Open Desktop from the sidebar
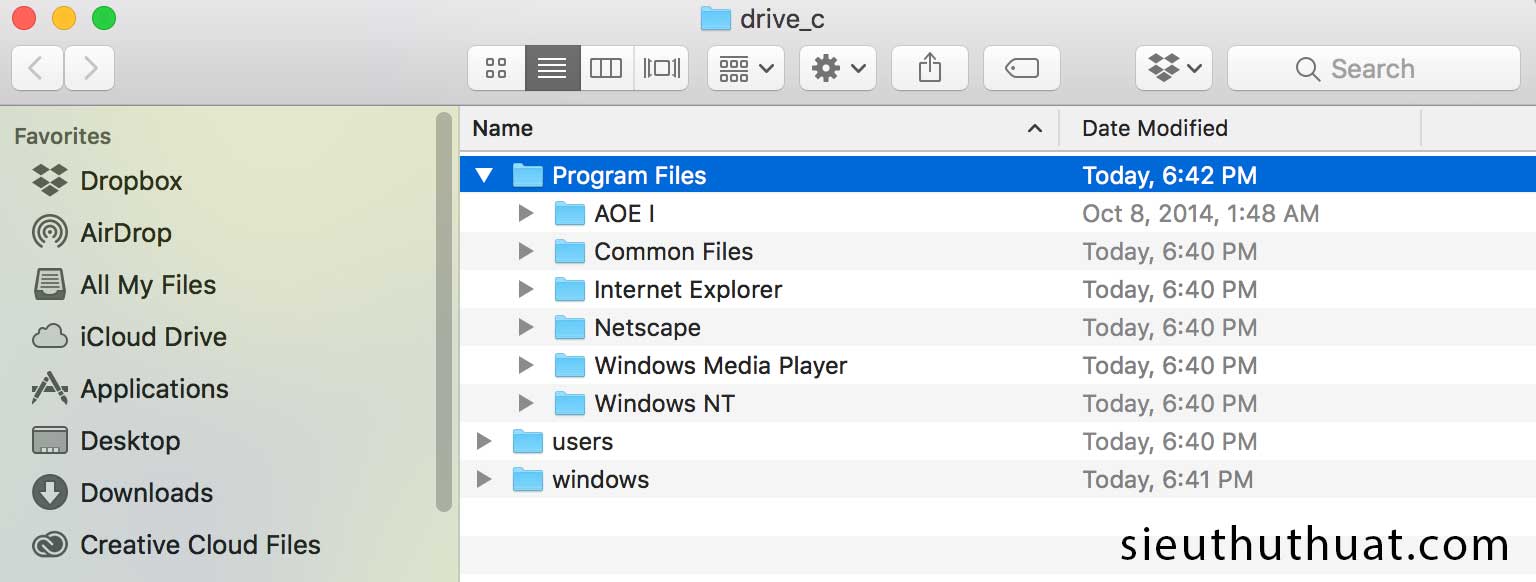1536x582 pixels. (106, 441)
